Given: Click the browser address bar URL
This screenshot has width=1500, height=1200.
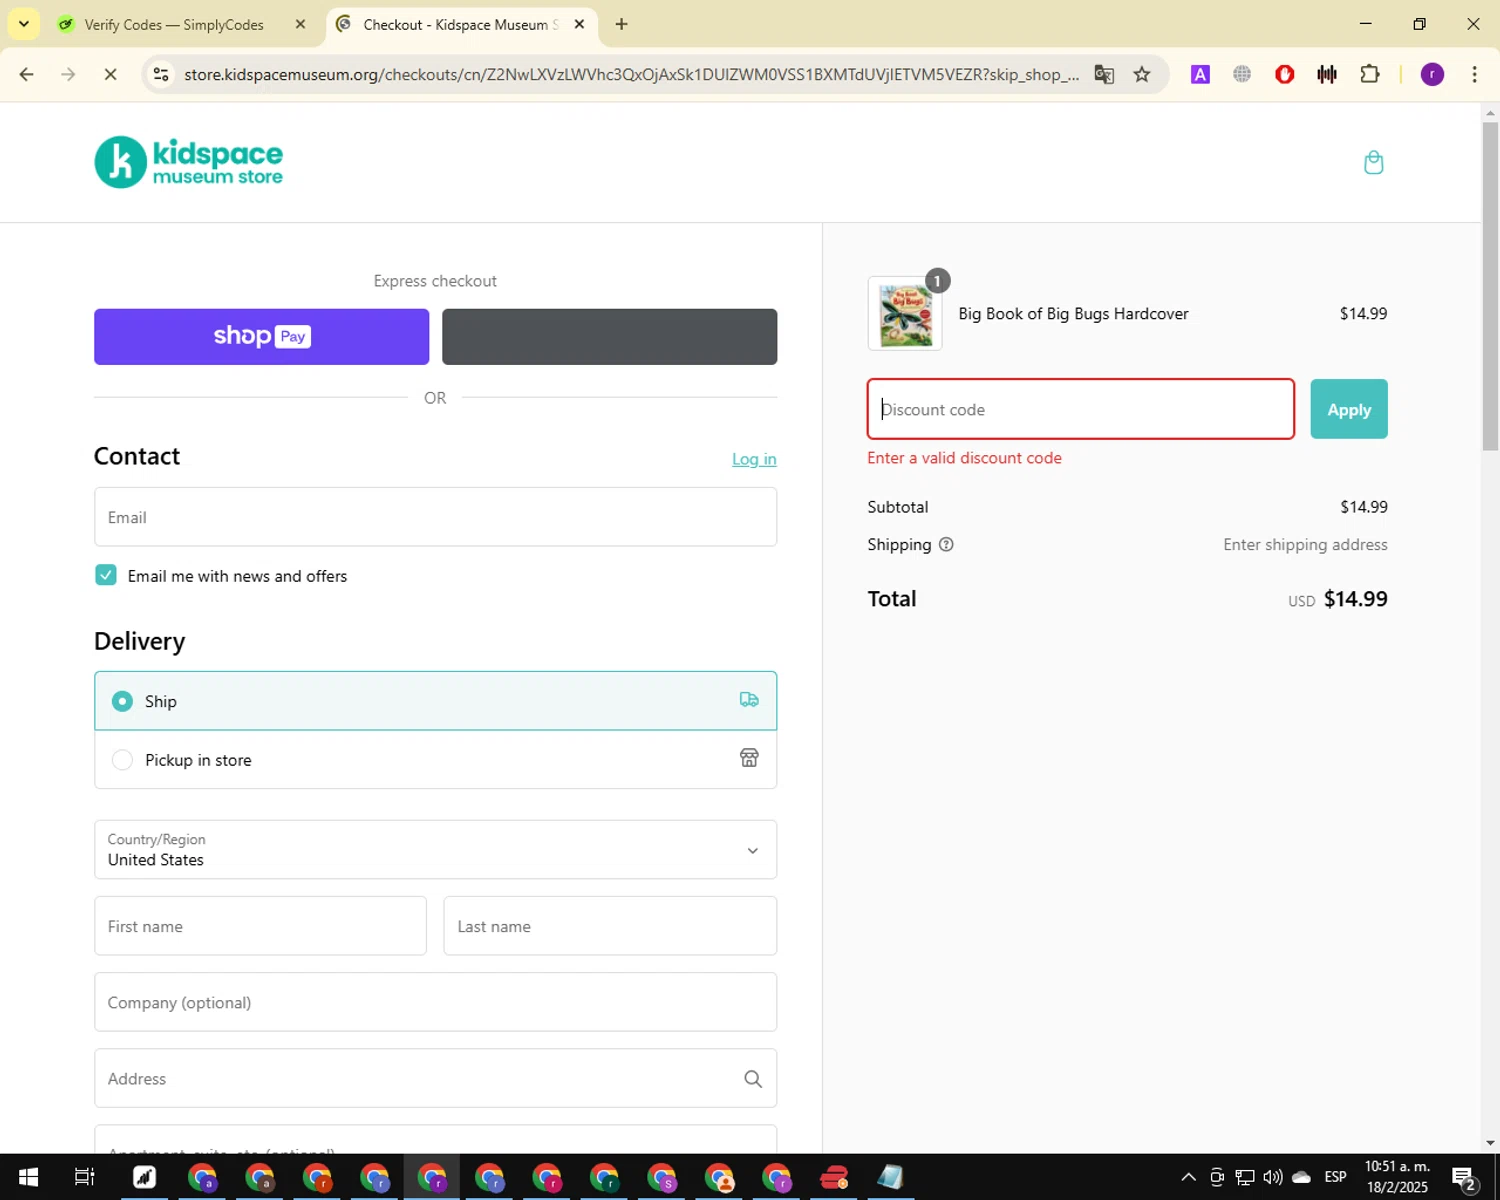Looking at the screenshot, I should click(630, 74).
